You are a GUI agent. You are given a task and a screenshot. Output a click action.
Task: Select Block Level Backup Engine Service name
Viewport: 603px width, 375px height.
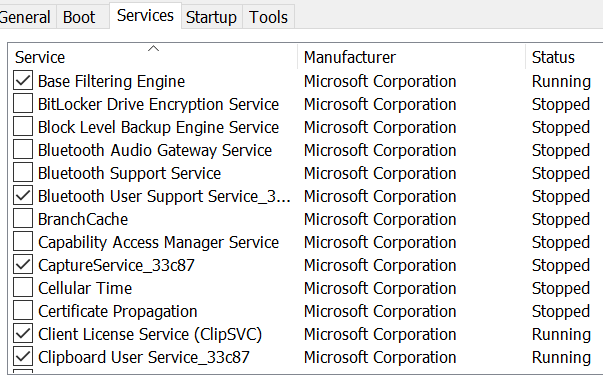tap(158, 128)
